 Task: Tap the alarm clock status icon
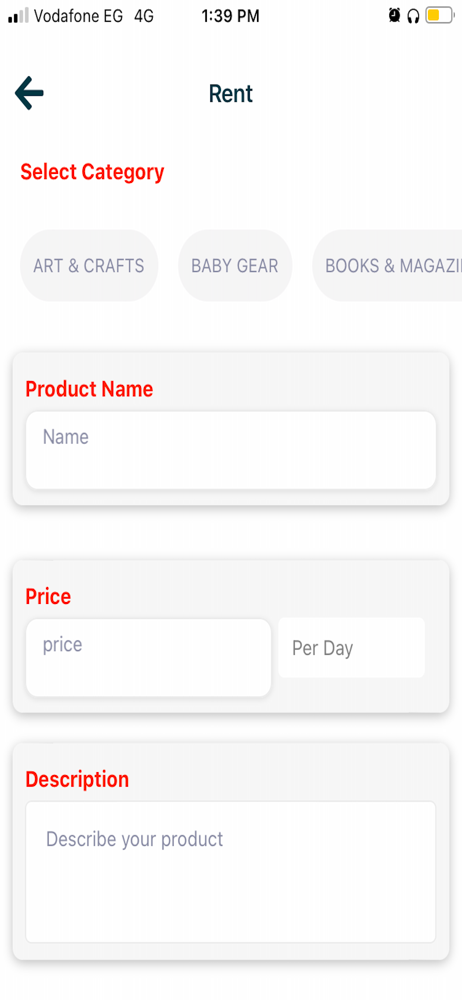click(394, 16)
